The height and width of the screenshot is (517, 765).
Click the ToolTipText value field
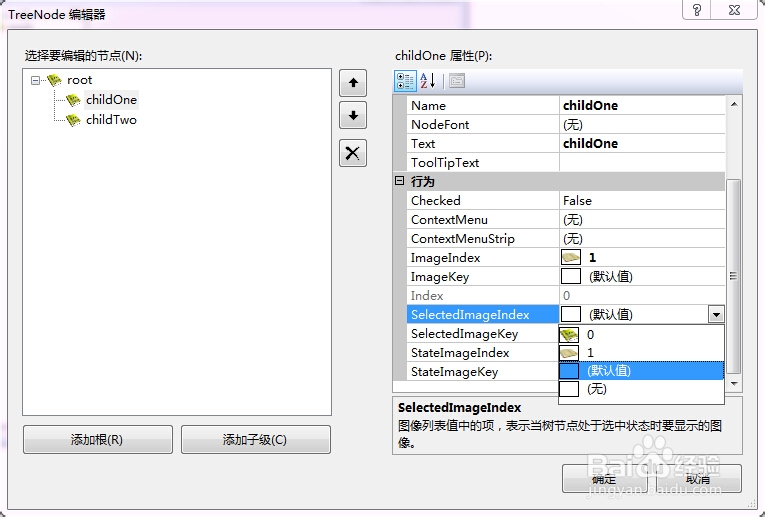click(642, 162)
